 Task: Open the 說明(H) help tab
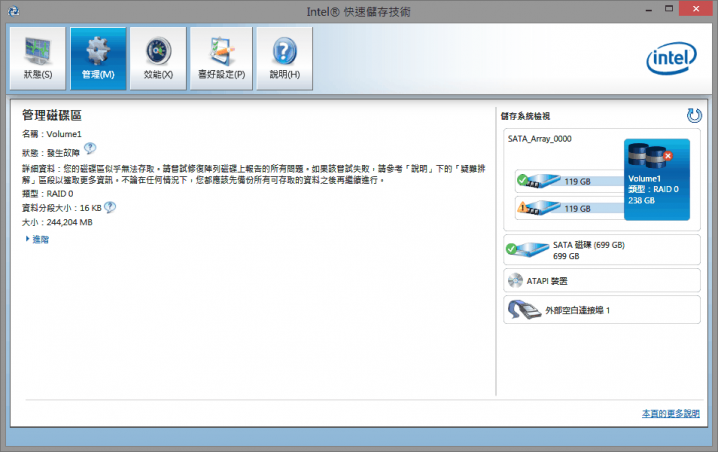pos(285,58)
